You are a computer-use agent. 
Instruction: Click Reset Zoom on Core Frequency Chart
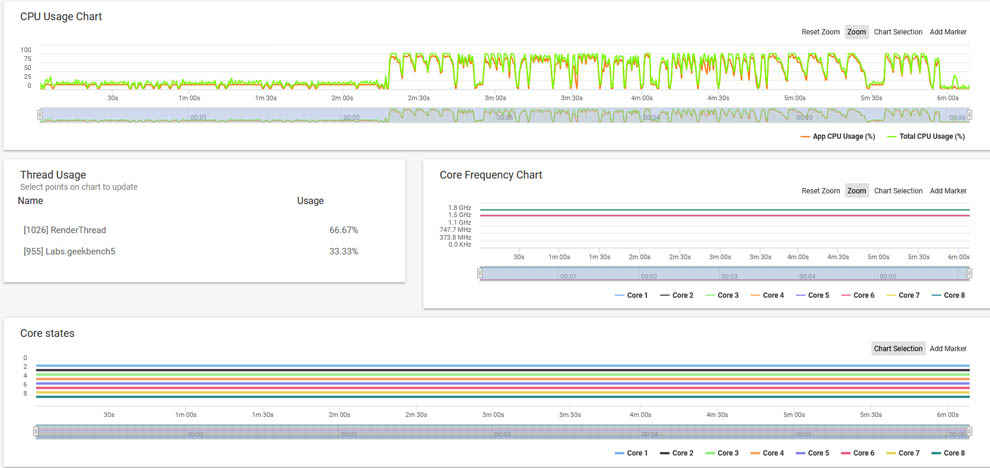click(x=820, y=191)
